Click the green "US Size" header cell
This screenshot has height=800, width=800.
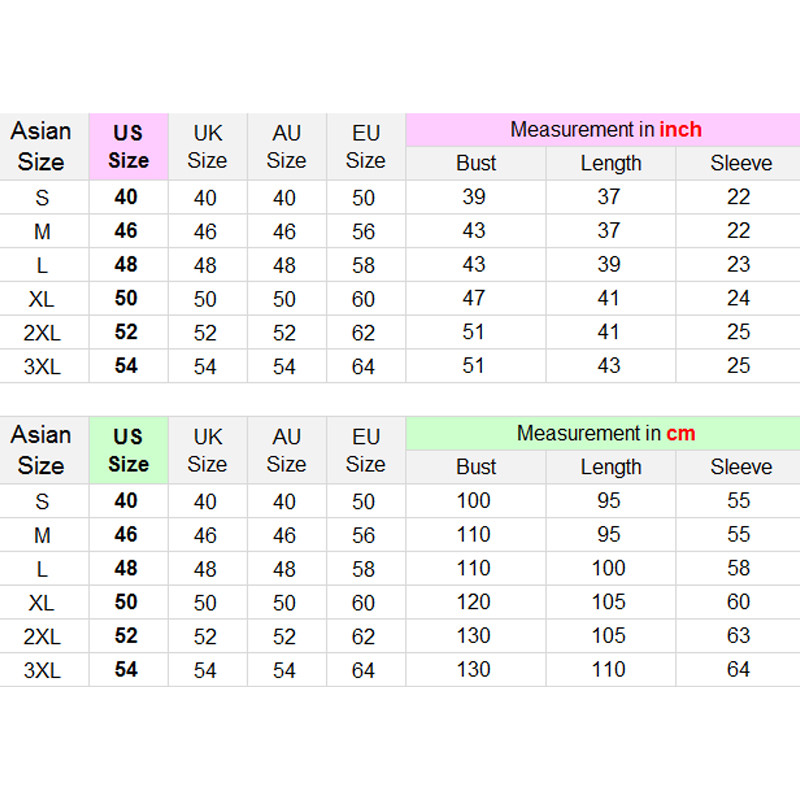129,451
